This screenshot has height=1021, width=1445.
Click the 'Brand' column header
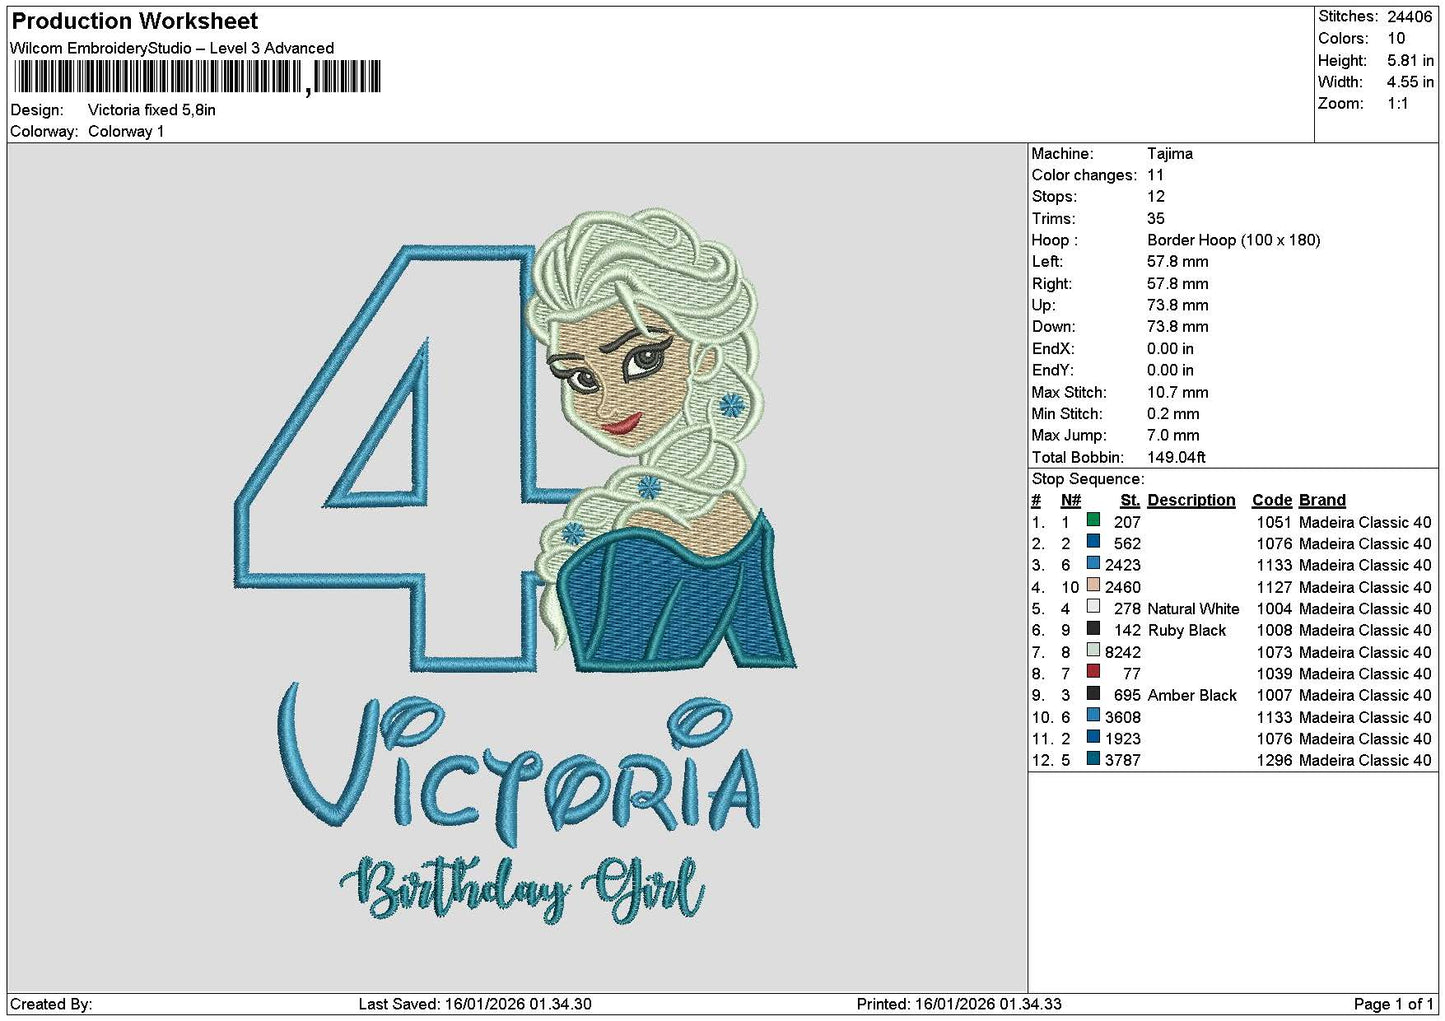click(1322, 500)
